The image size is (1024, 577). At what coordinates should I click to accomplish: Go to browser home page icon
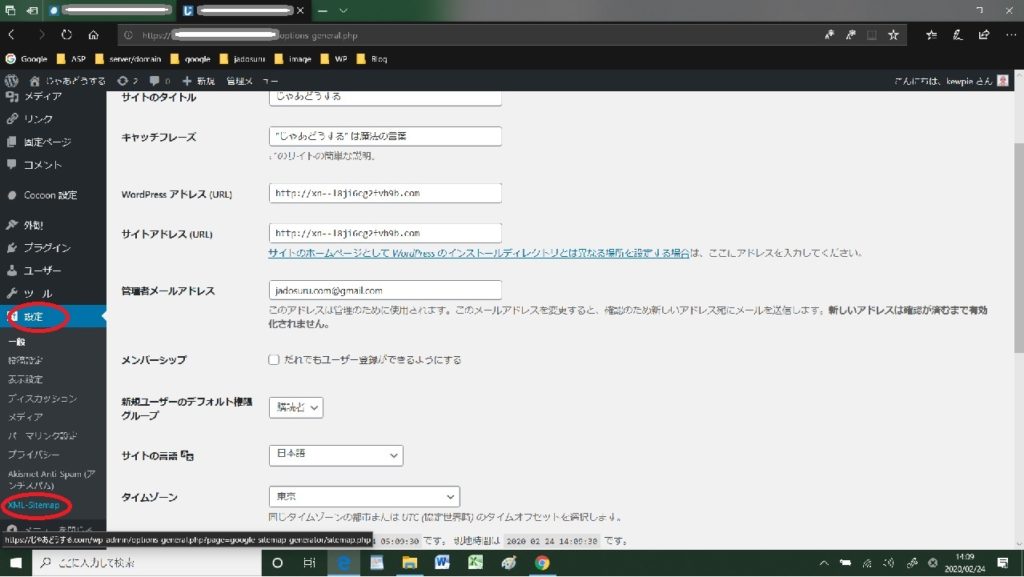[93, 34]
